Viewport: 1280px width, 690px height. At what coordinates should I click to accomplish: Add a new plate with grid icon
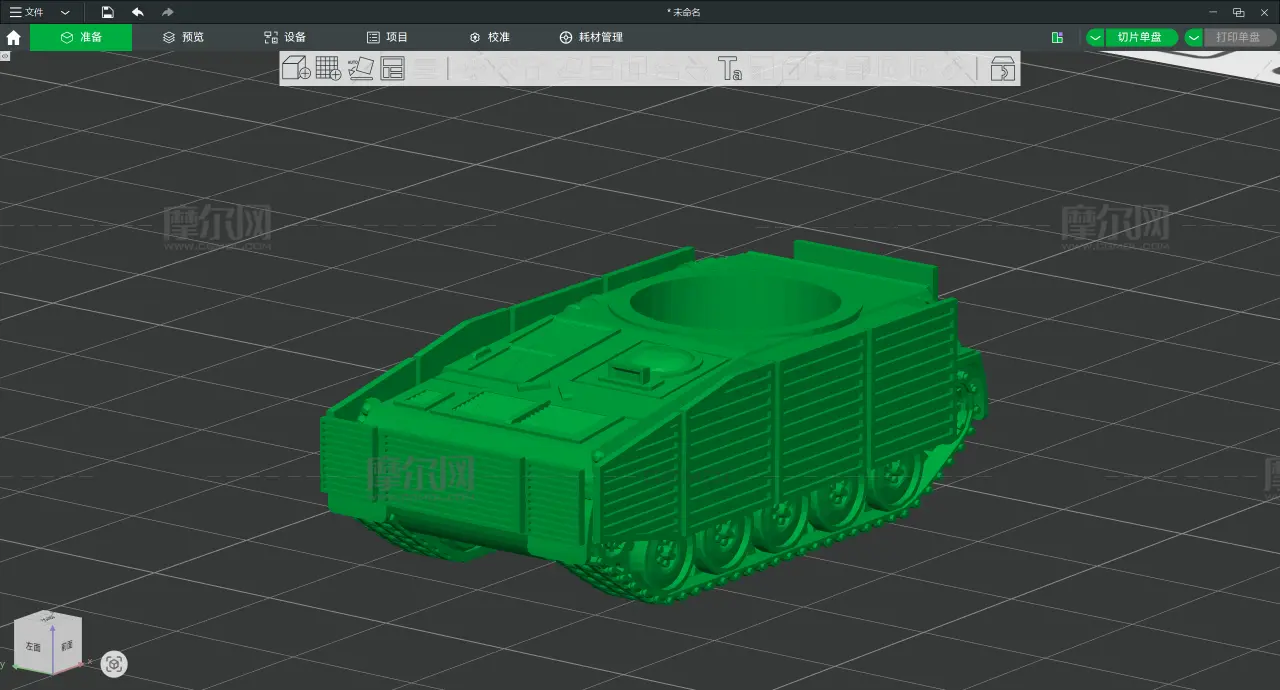tap(328, 68)
